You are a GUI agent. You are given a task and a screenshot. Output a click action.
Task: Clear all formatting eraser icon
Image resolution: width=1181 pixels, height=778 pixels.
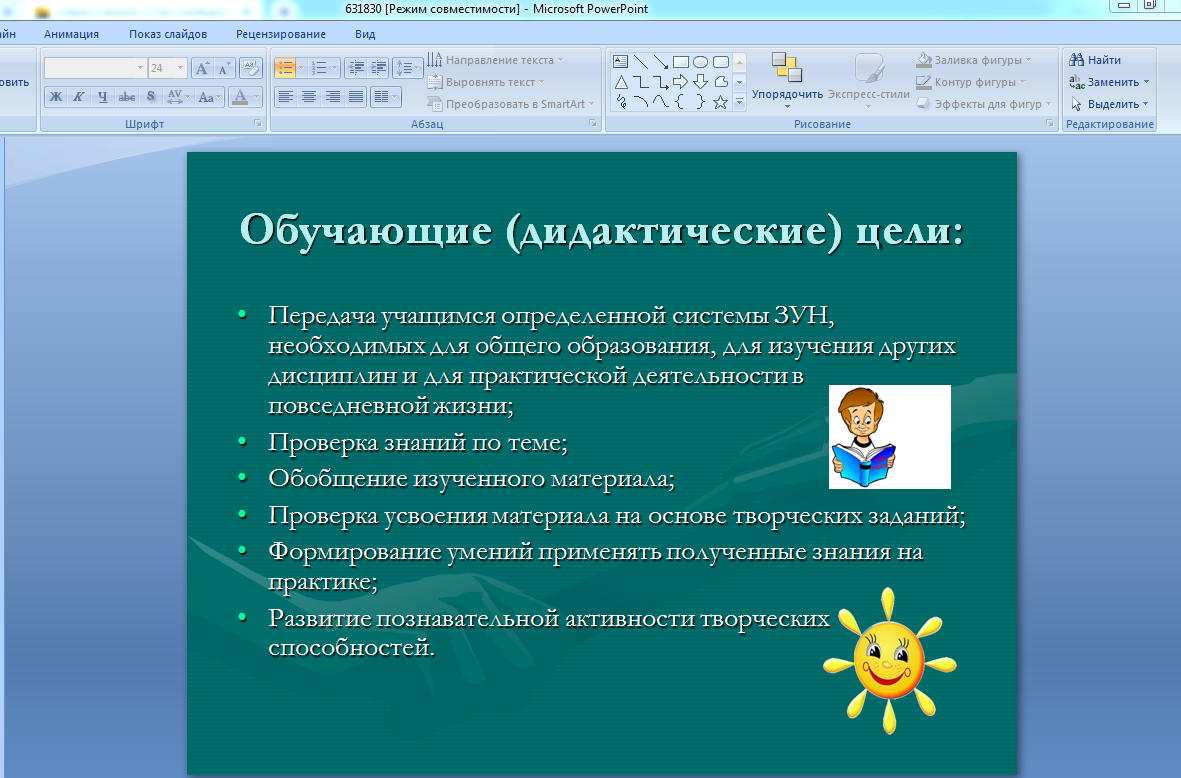pyautogui.click(x=251, y=69)
